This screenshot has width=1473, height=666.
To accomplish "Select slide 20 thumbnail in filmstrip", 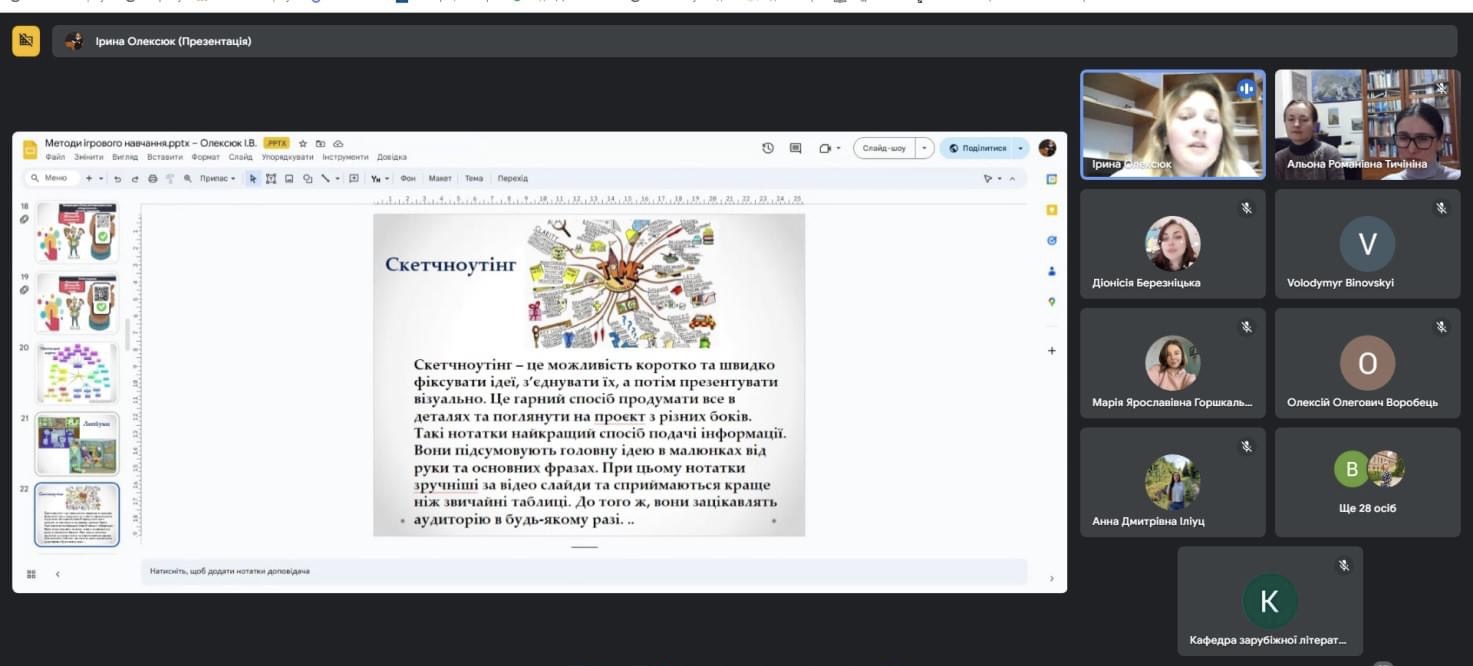I will 77,373.
